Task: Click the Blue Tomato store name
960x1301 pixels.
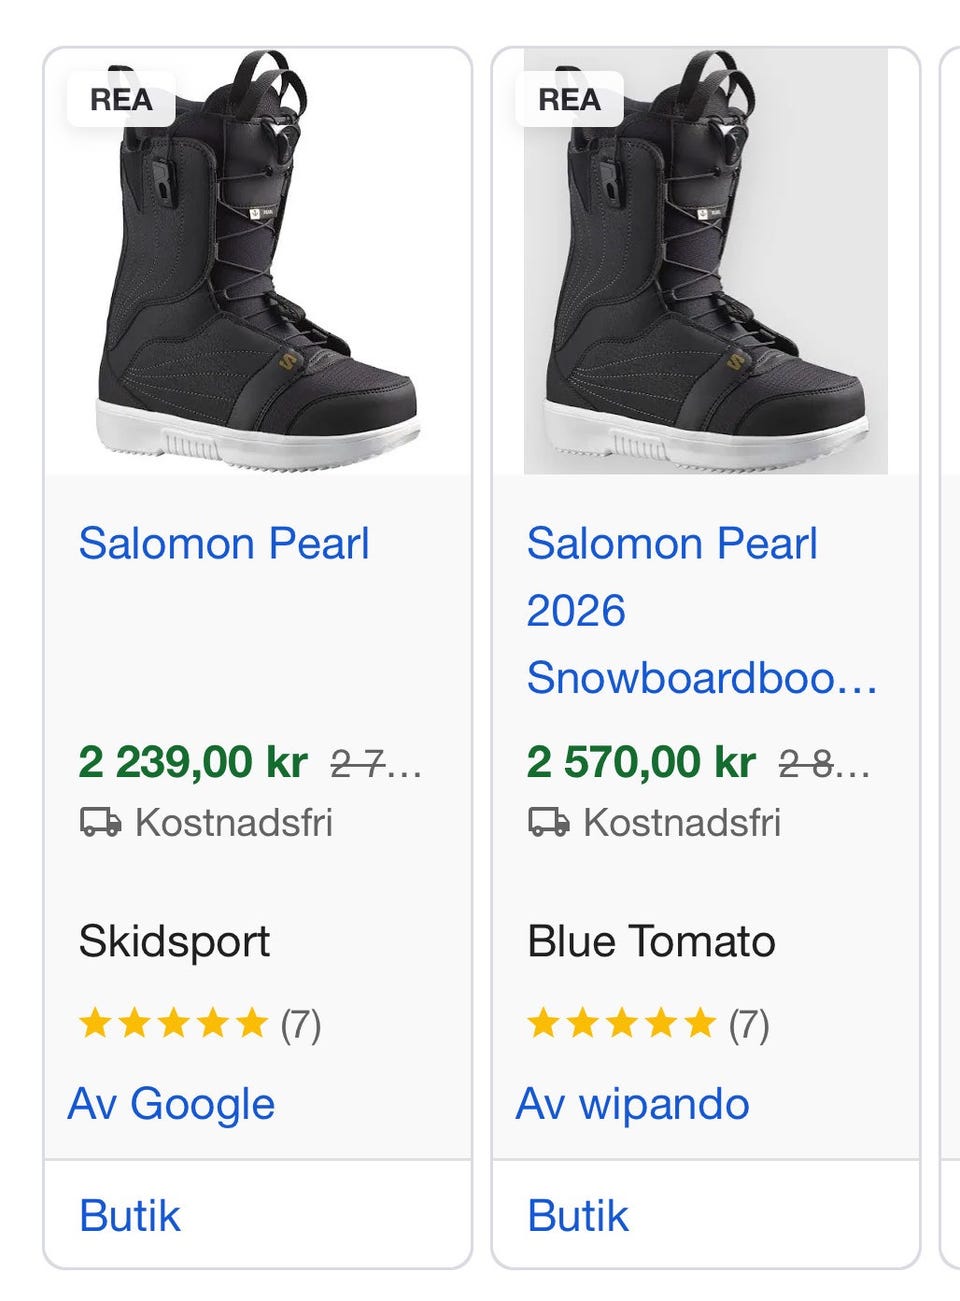Action: click(651, 941)
